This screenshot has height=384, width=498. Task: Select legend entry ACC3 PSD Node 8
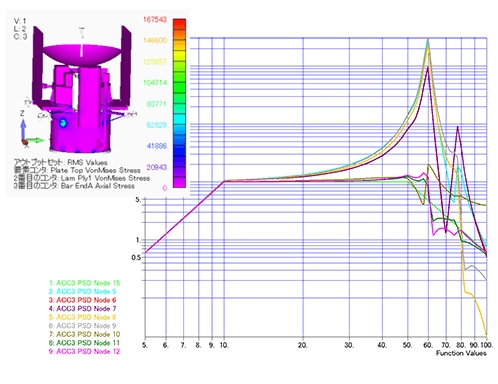(82, 317)
